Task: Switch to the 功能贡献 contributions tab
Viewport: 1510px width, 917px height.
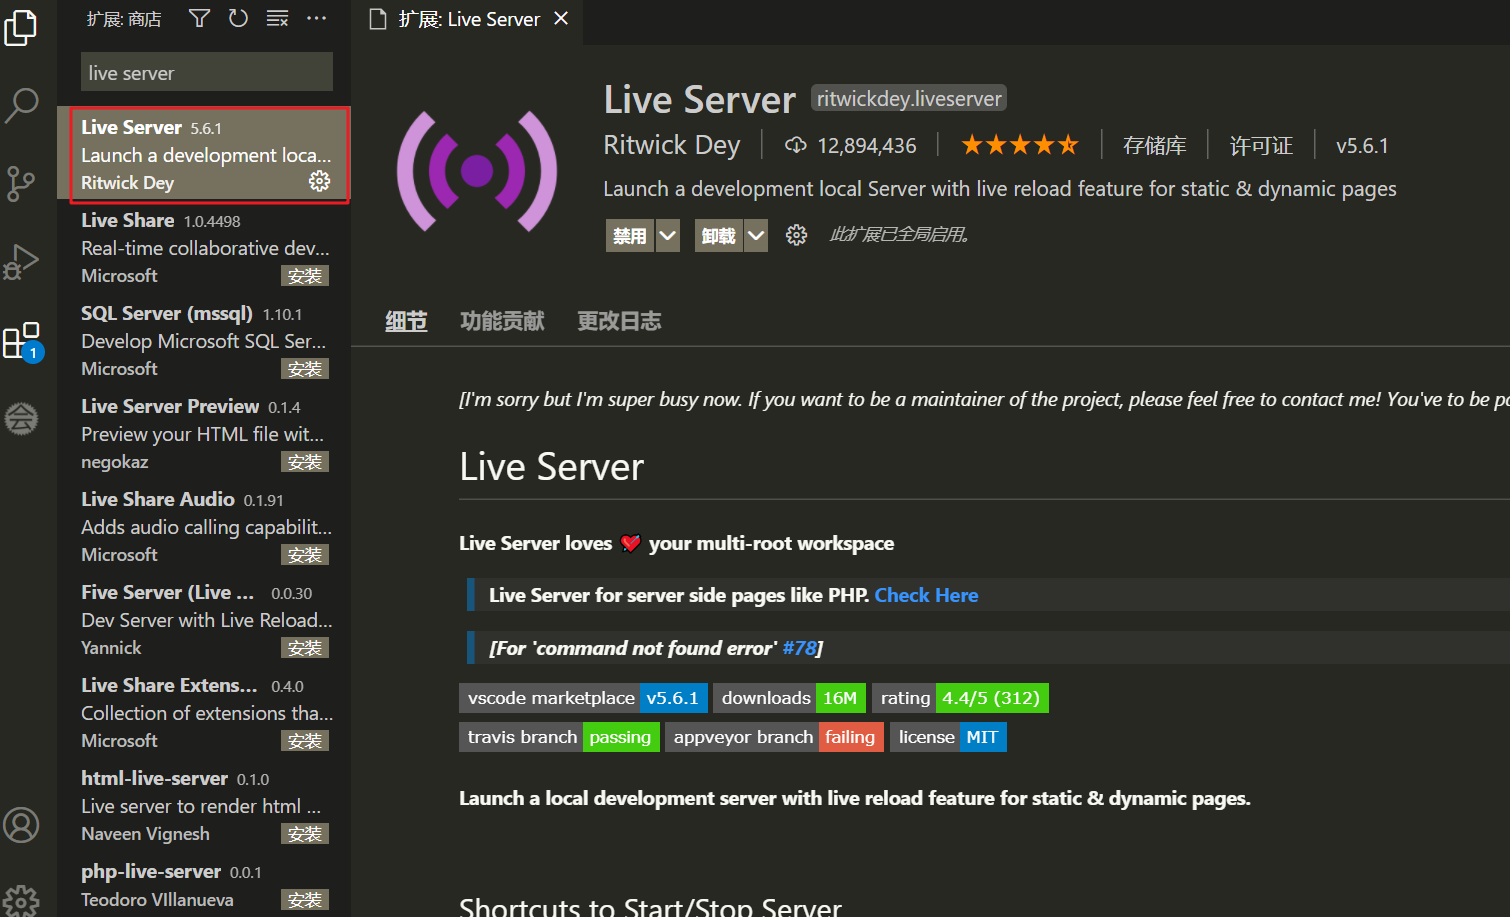Action: (x=502, y=321)
